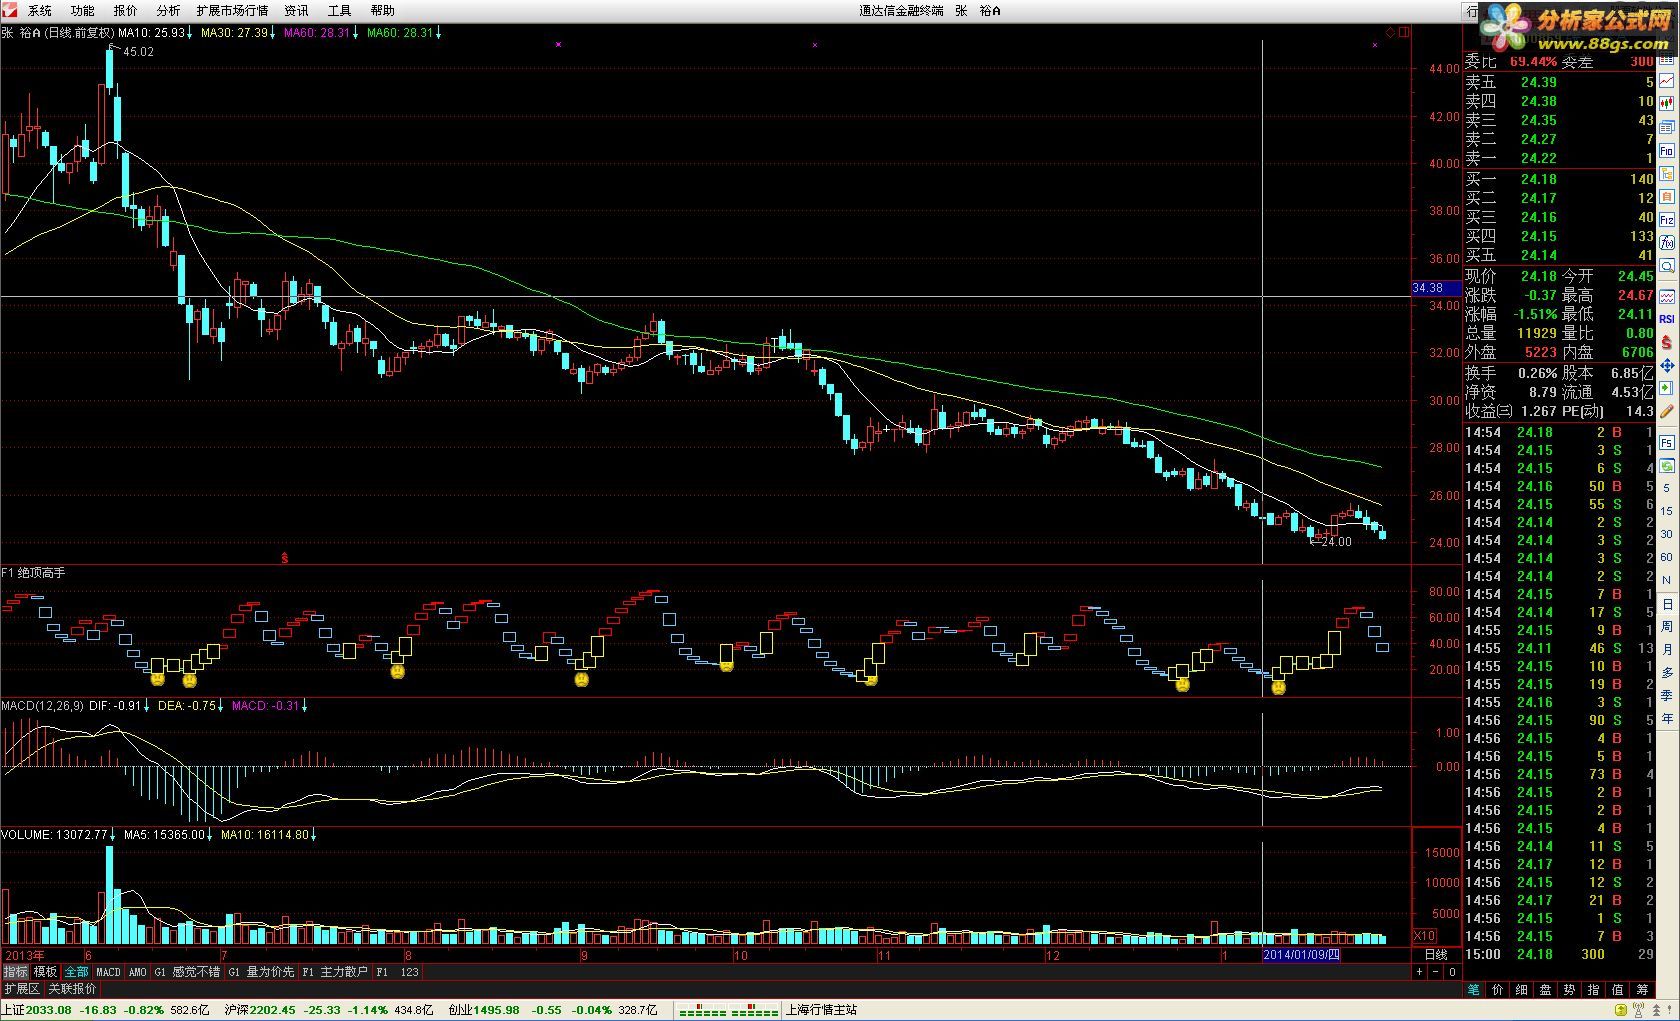
Task: Click the wavy indicator line icon above RSI
Action: tap(1667, 297)
